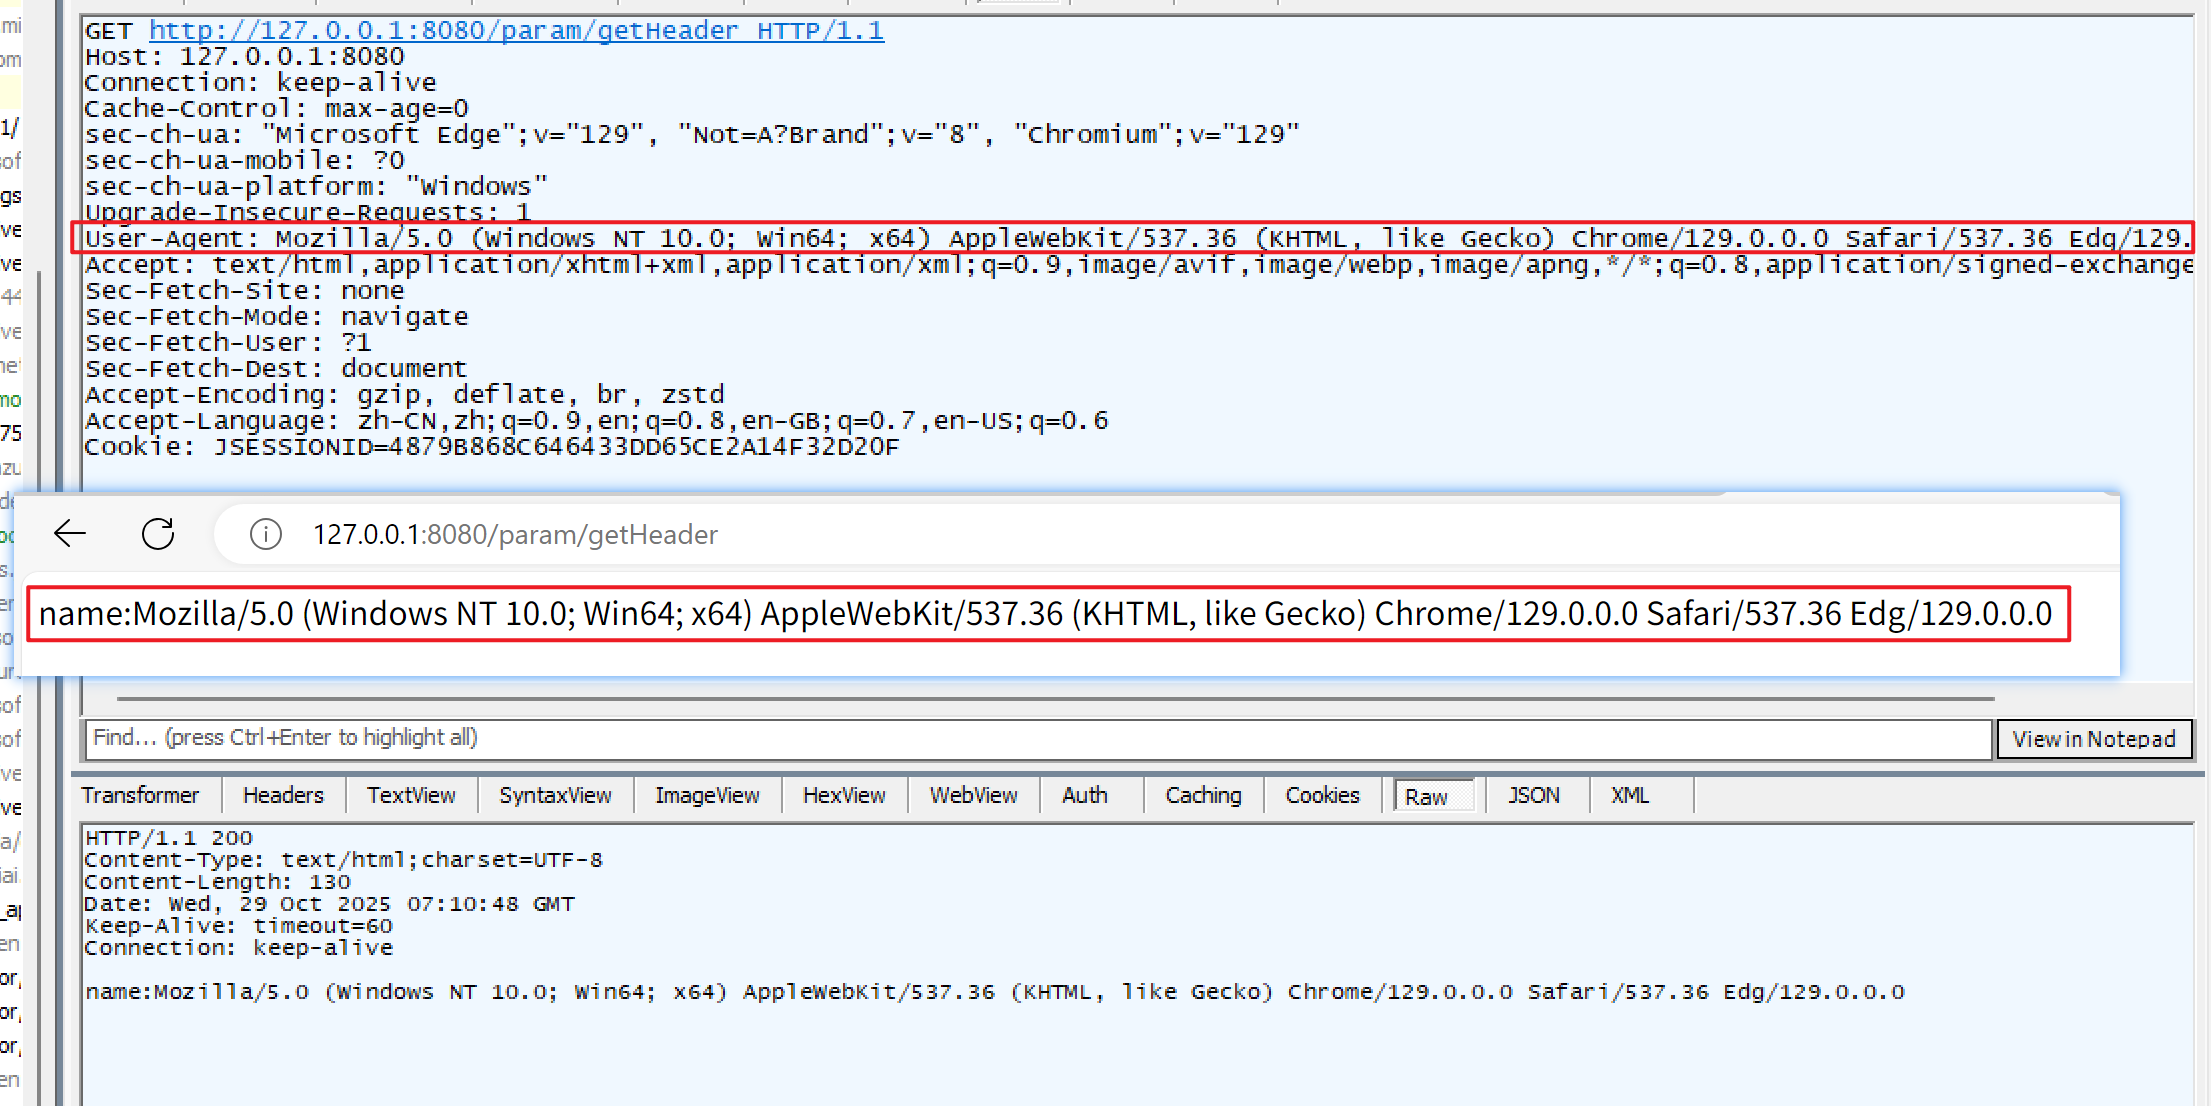Open the Auth tab
Image resolution: width=2211 pixels, height=1106 pixels.
coord(1085,795)
